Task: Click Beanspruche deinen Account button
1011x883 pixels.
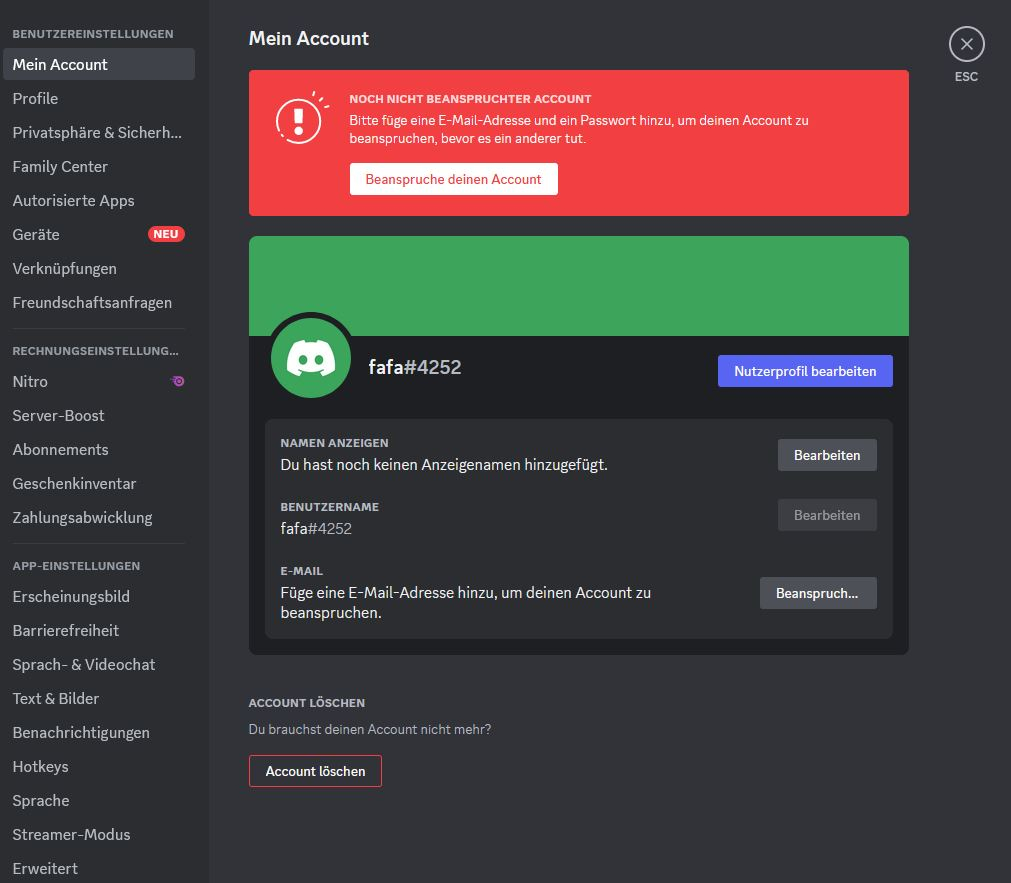Action: 453,179
